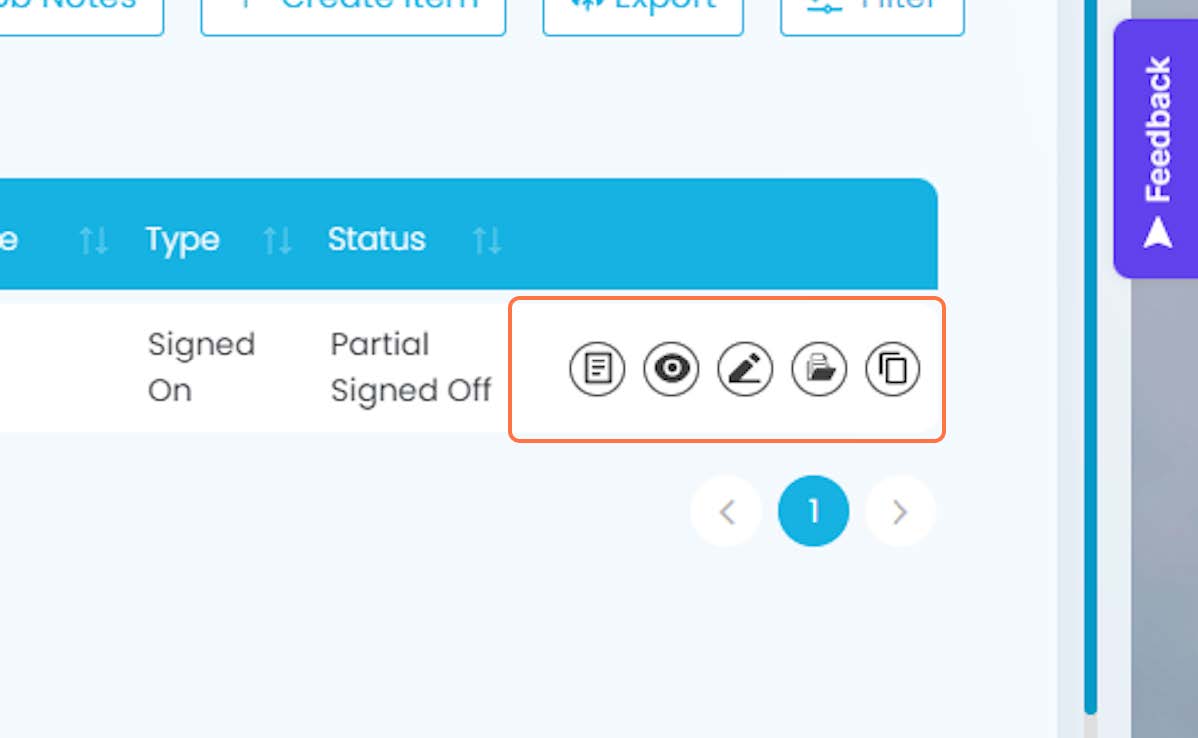Image resolution: width=1198 pixels, height=738 pixels.
Task: Click the Status column header label
Action: coord(377,239)
